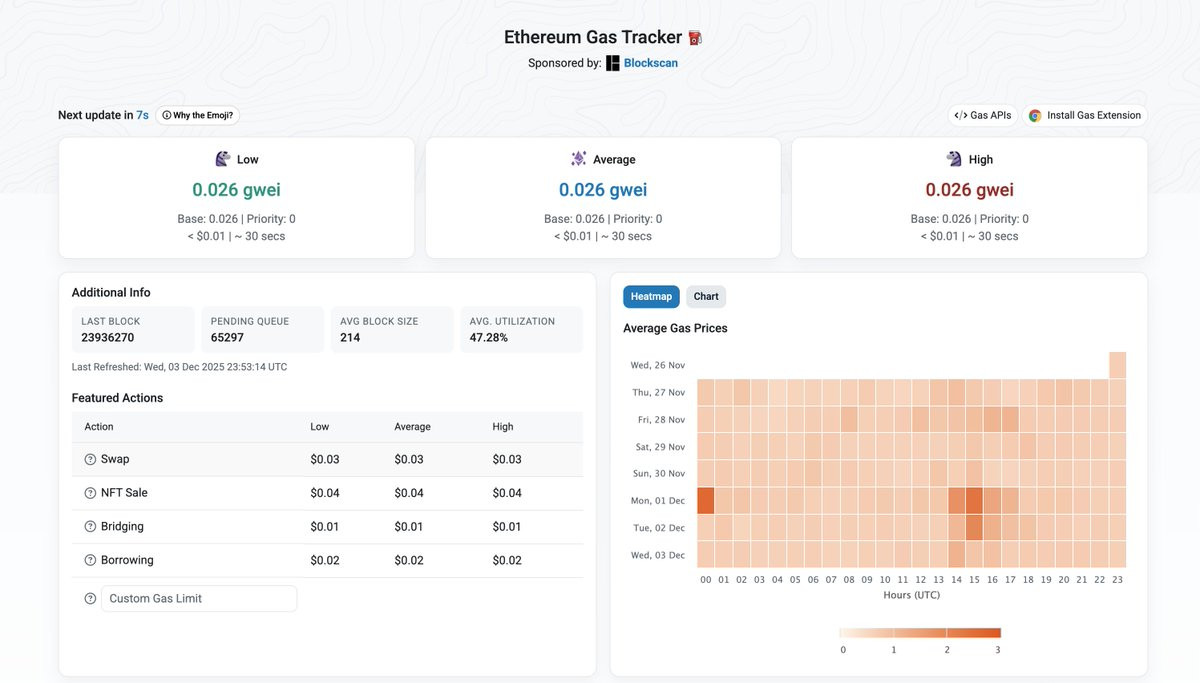The width and height of the screenshot is (1200, 683).
Task: Click the Chrome icon on Install Gas Extension
Action: coord(1035,115)
